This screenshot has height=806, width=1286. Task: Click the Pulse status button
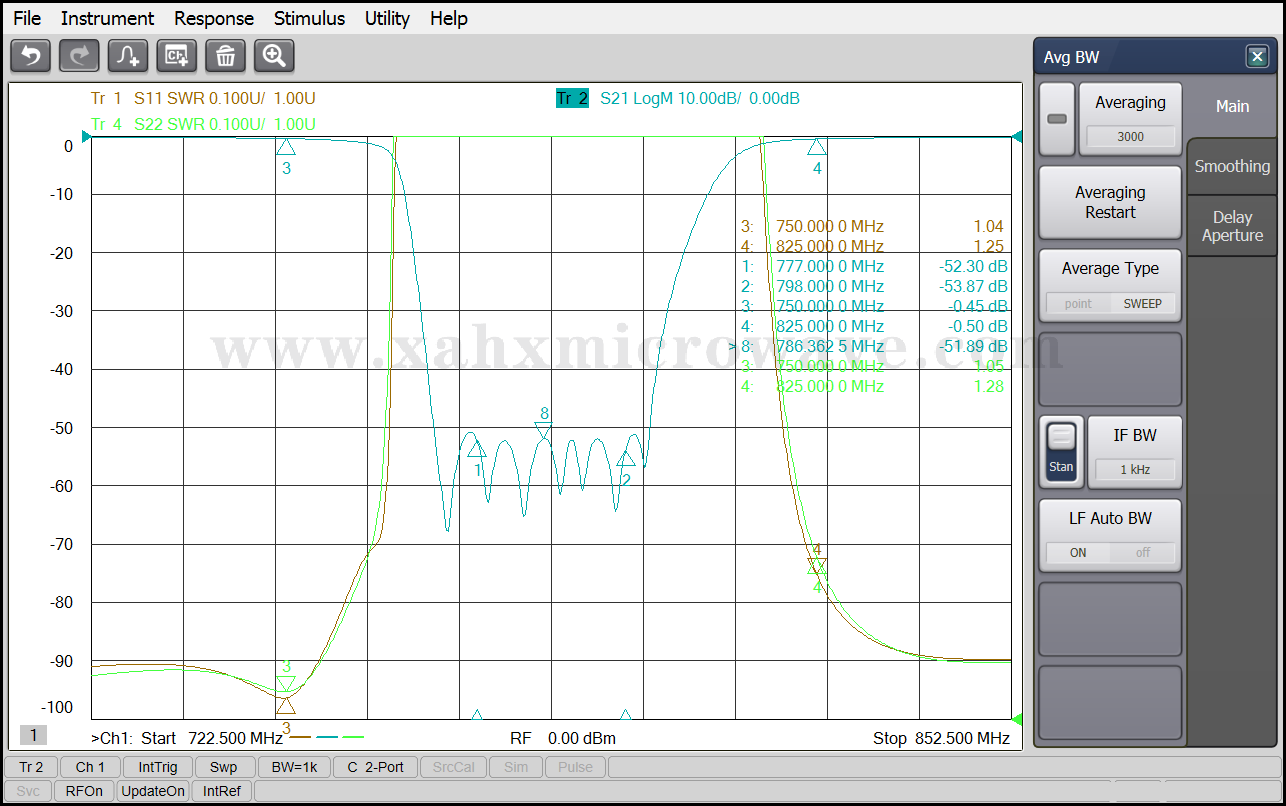(x=575, y=767)
